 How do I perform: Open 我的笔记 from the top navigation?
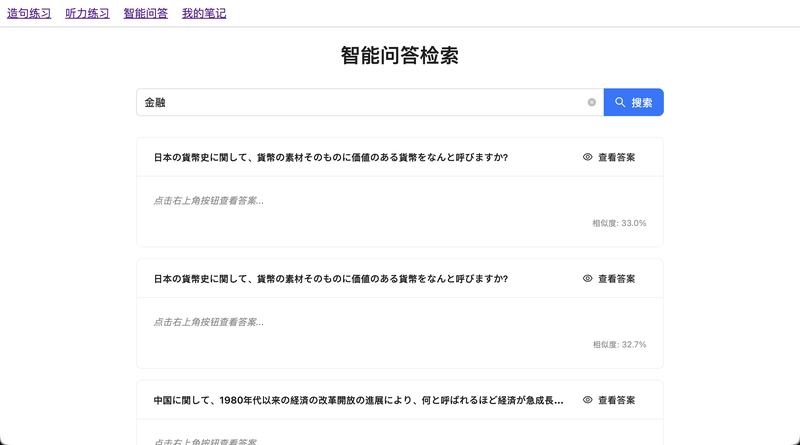click(204, 14)
